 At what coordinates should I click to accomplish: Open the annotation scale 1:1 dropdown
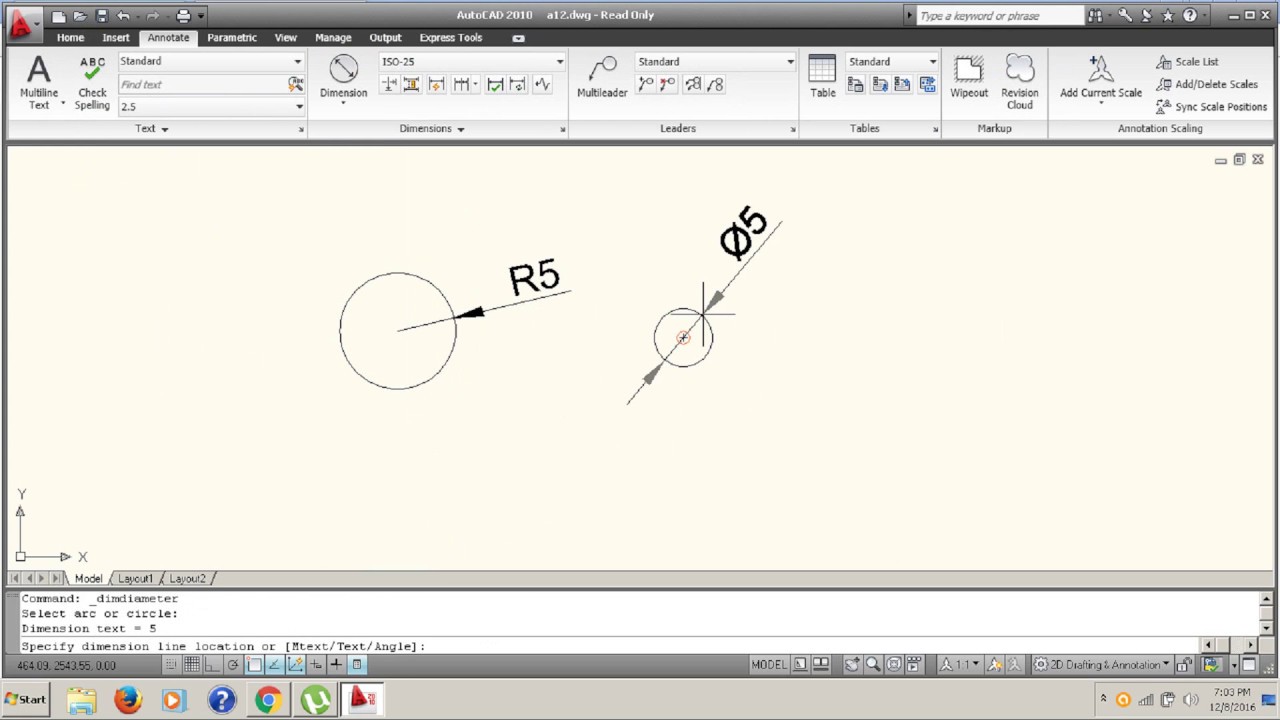click(x=960, y=665)
